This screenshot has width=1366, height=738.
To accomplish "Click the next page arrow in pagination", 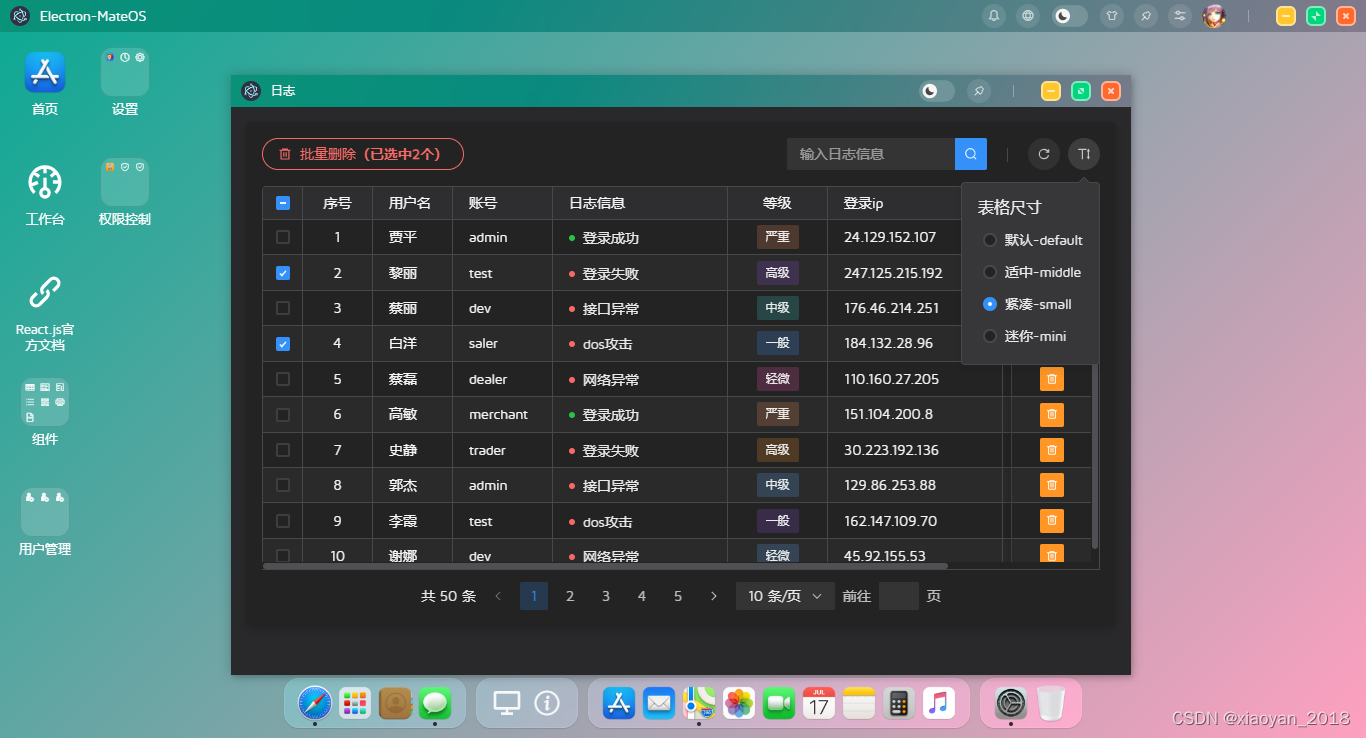I will click(x=714, y=596).
